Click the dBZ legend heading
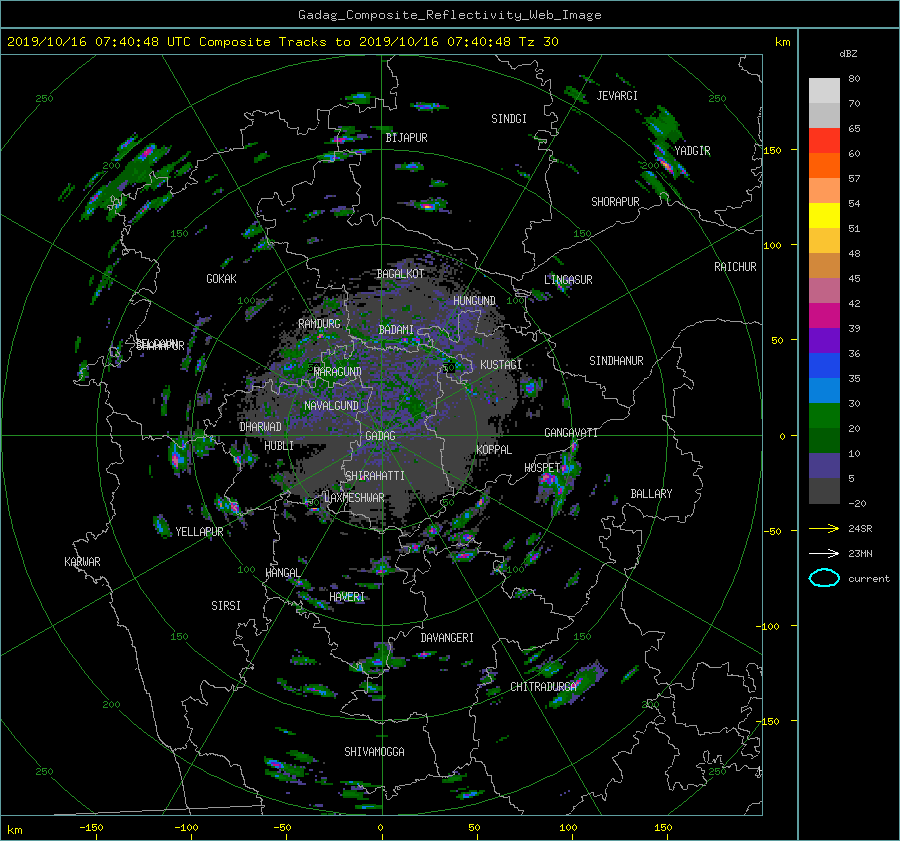900x841 pixels. click(x=848, y=53)
